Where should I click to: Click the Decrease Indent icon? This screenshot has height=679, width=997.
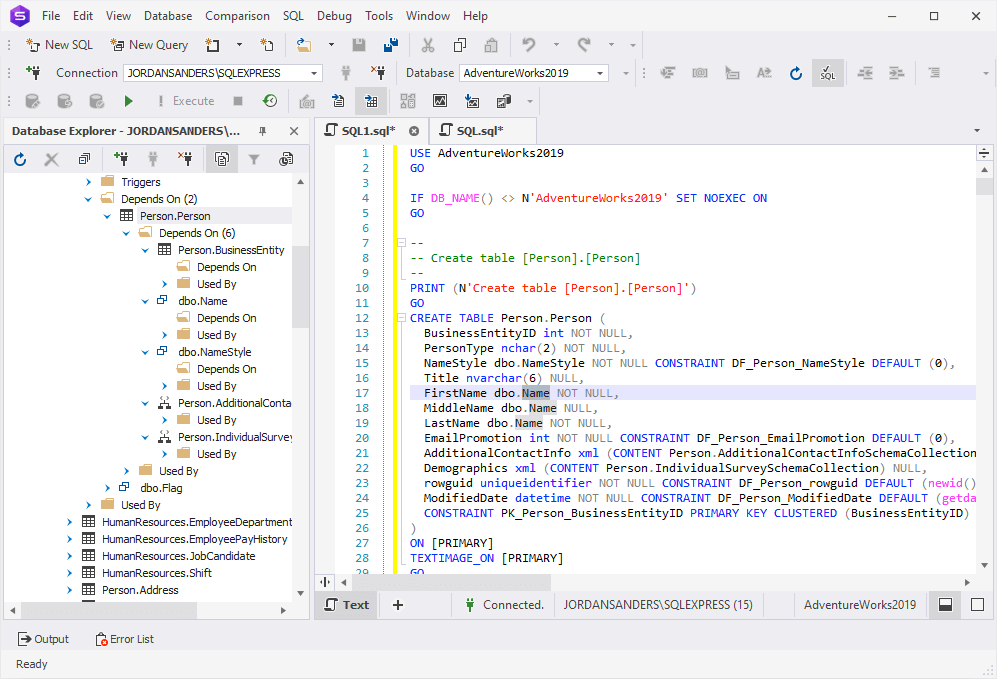pyautogui.click(x=865, y=73)
